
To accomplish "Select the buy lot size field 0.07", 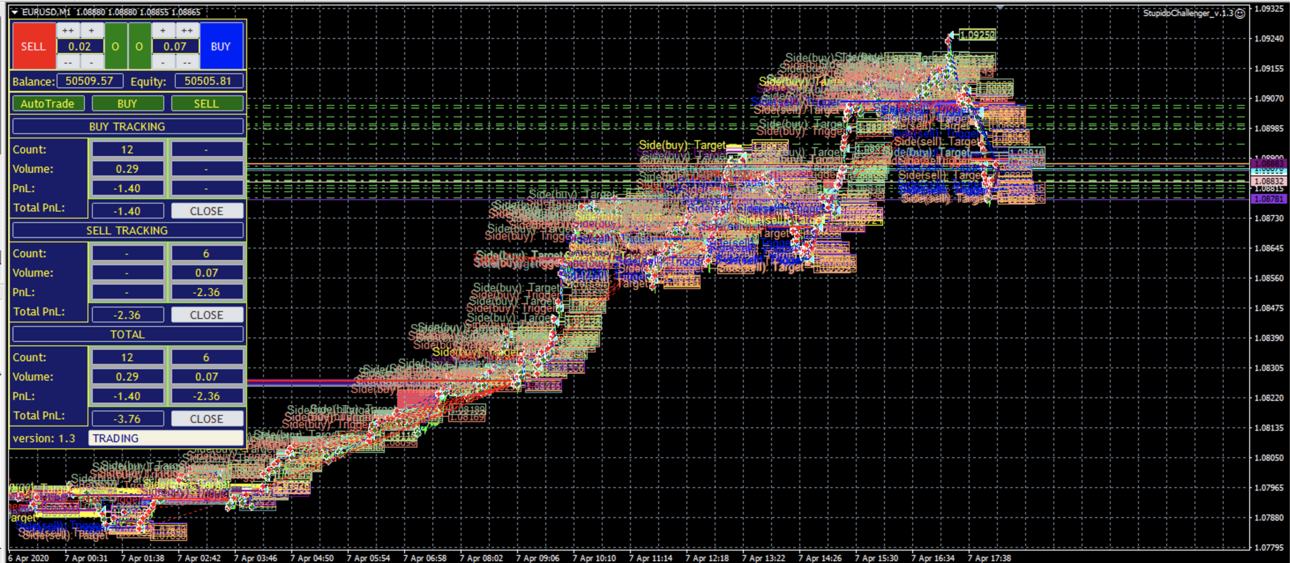I will tap(175, 46).
